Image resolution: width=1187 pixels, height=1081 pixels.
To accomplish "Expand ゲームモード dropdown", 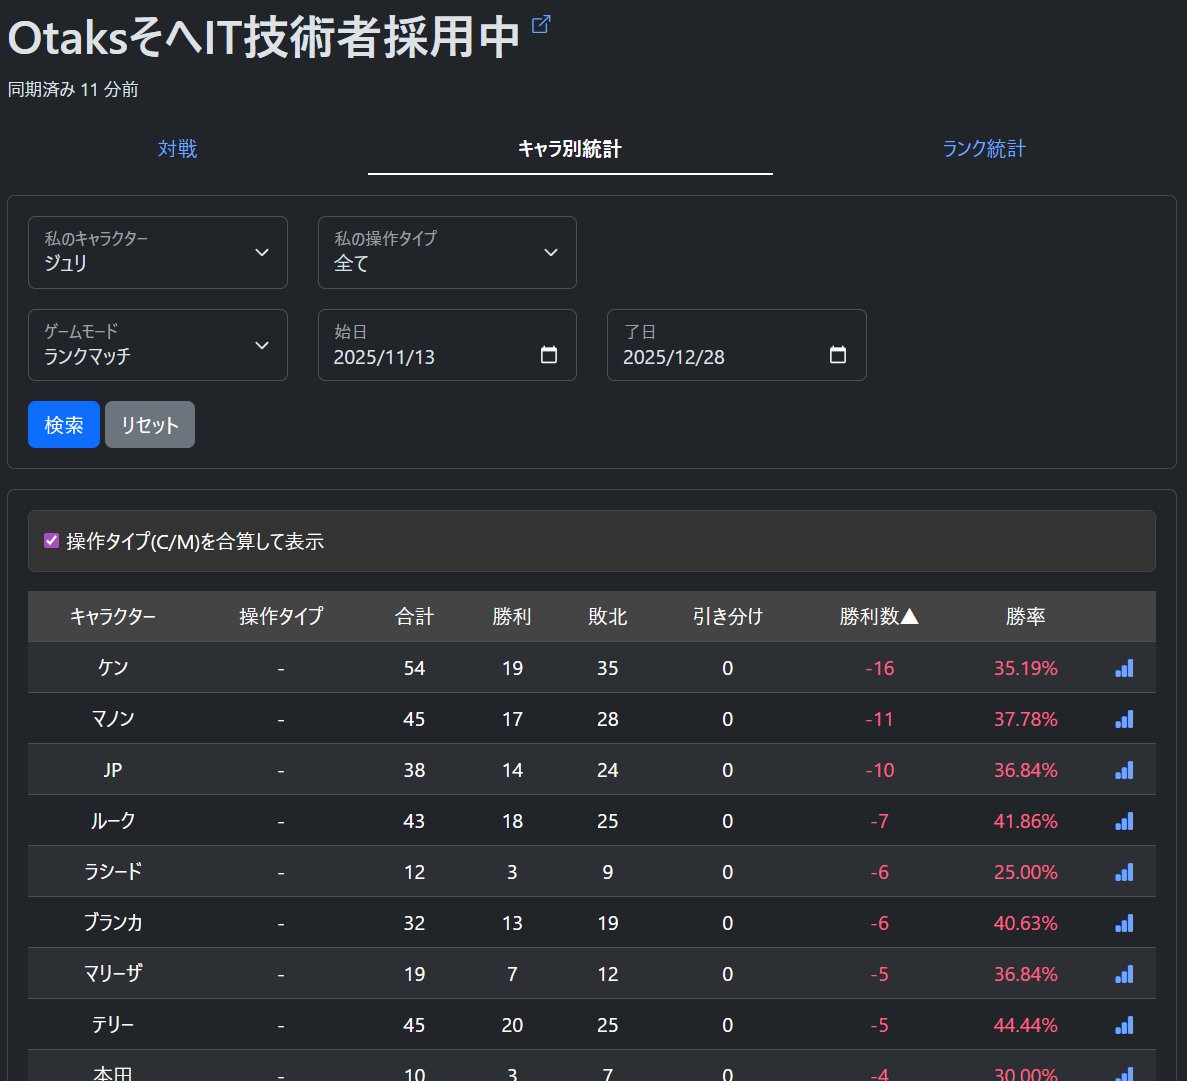I will tap(157, 345).
